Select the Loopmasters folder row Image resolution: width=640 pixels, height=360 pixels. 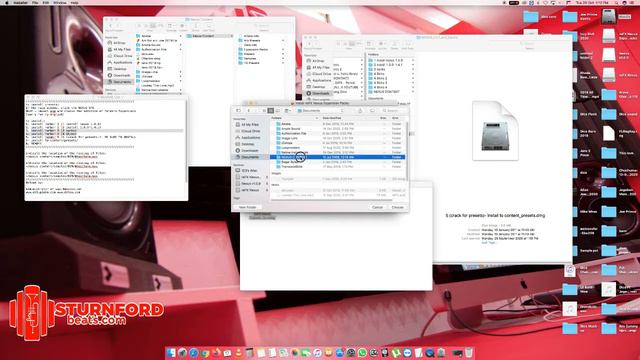[x=338, y=148]
